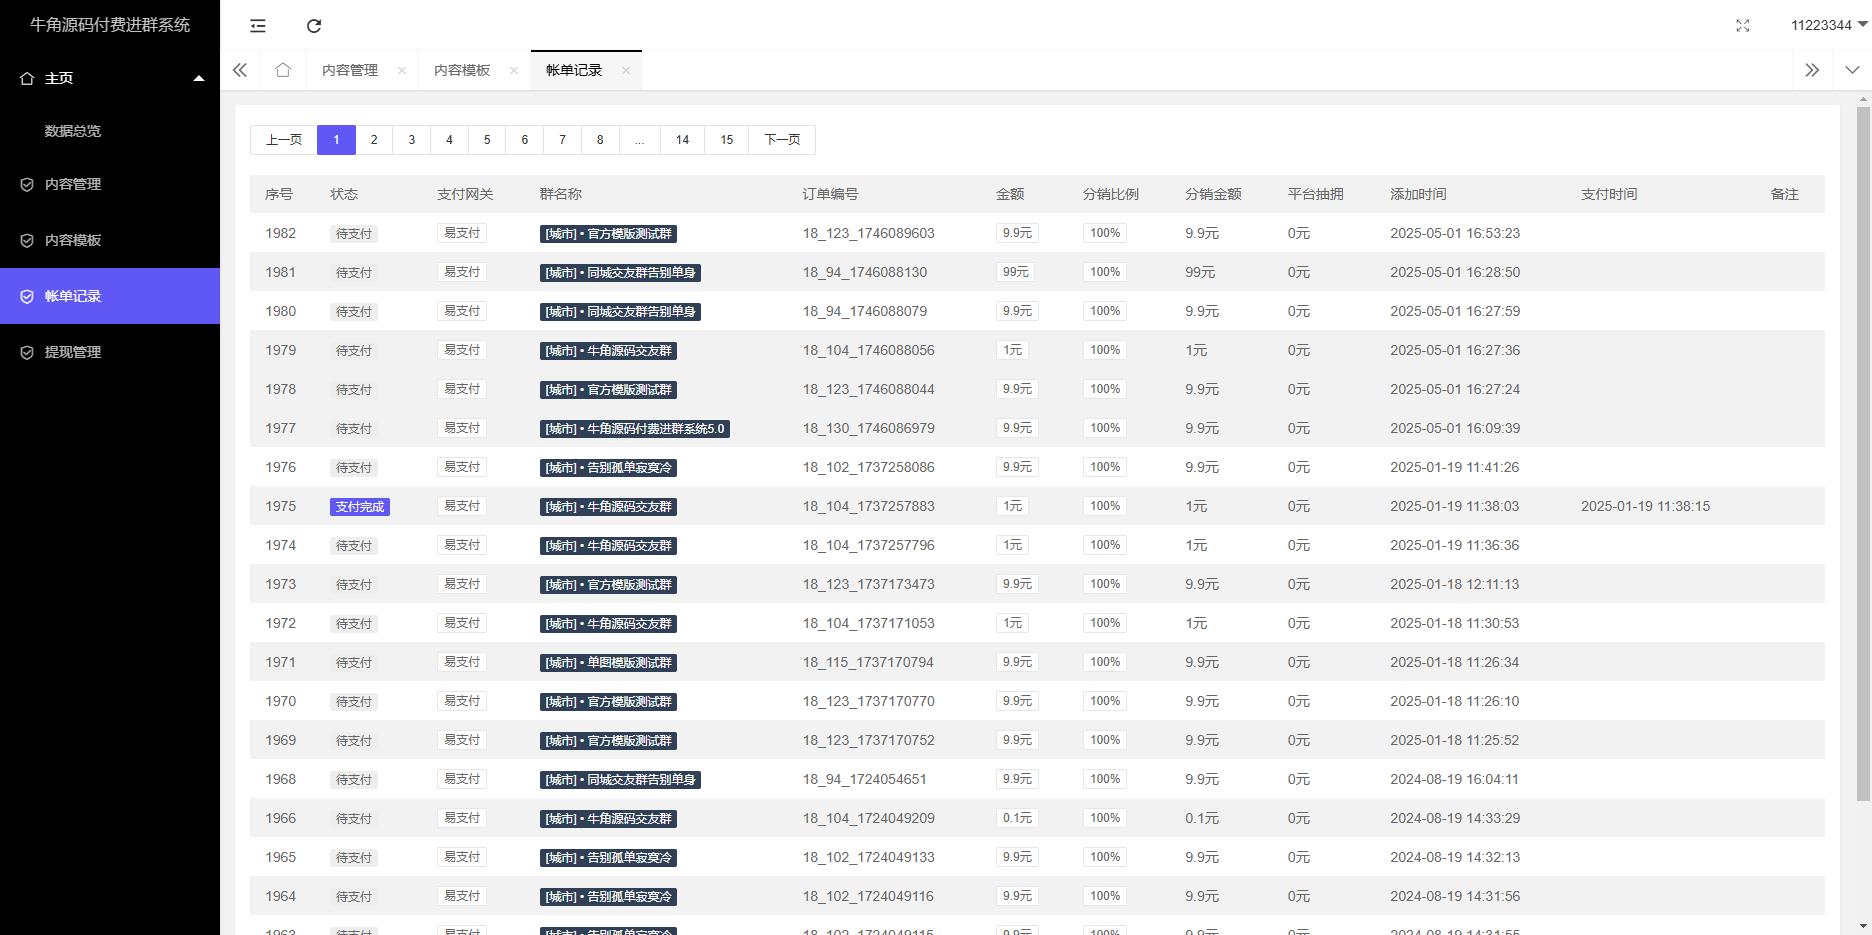1872x935 pixels.
Task: Click the home tab icon
Action: click(x=283, y=70)
